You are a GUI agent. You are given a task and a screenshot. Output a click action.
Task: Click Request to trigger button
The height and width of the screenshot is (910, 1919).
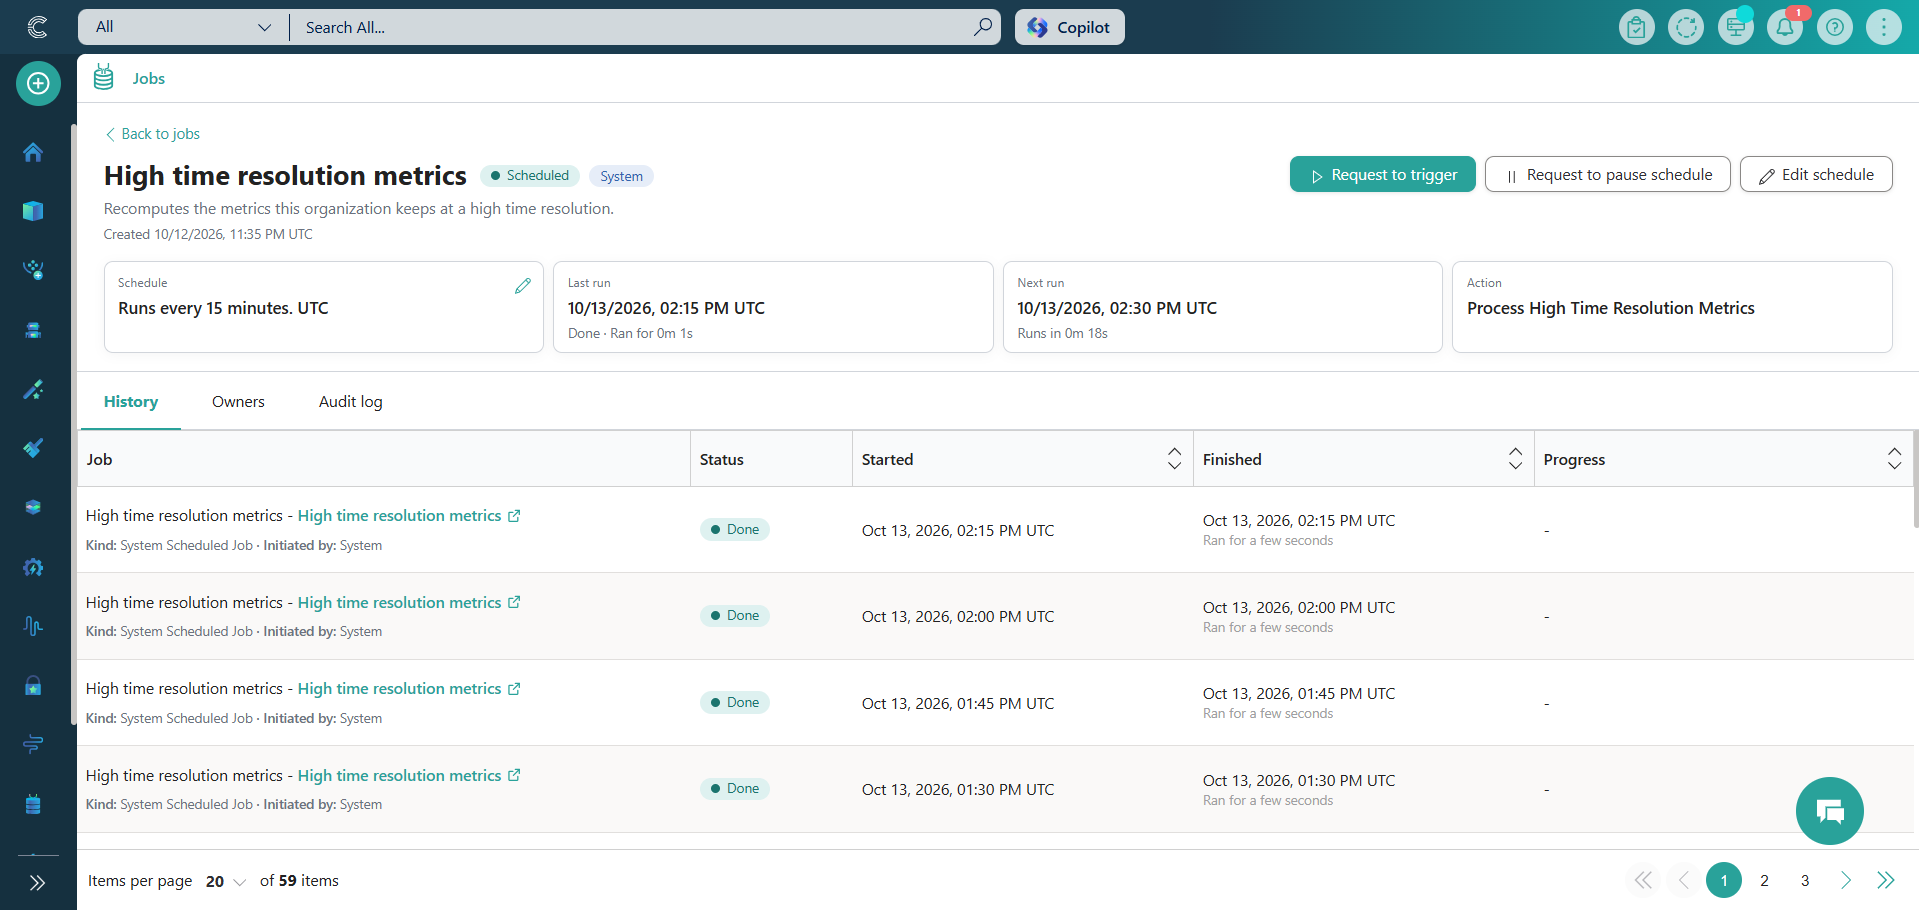[x=1382, y=174]
